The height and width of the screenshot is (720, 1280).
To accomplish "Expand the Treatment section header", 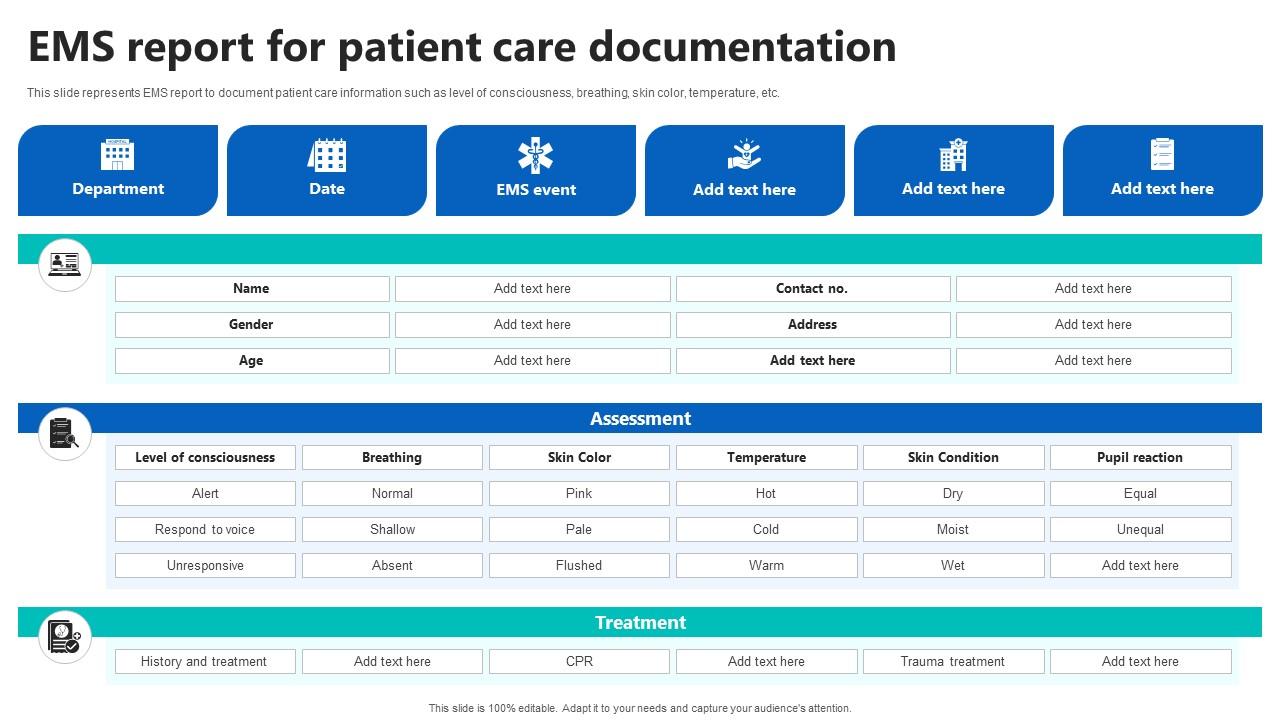I will 640,622.
